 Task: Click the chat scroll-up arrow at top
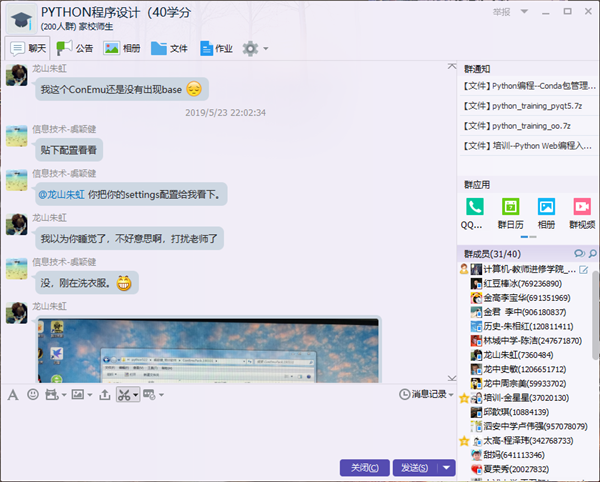(452, 66)
